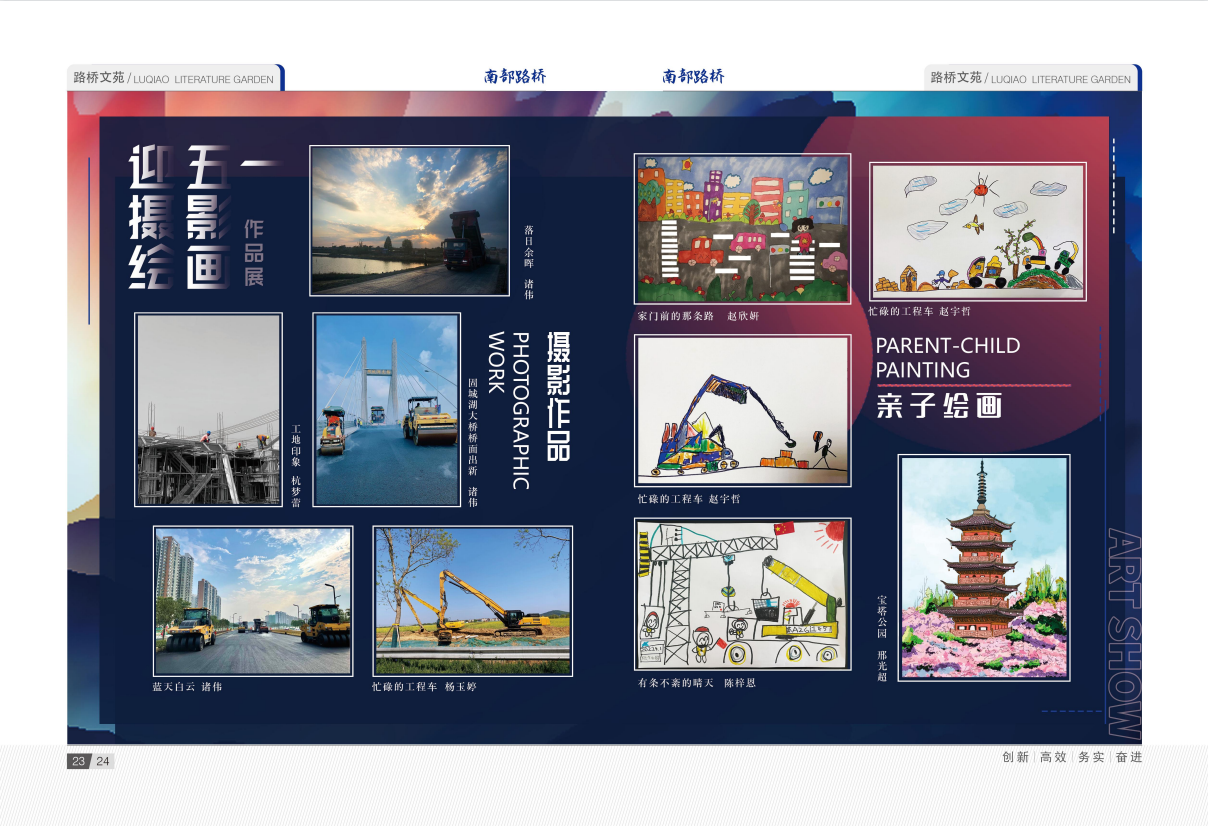The image size is (1208, 826).
Task: Click page number 24
Action: point(103,761)
